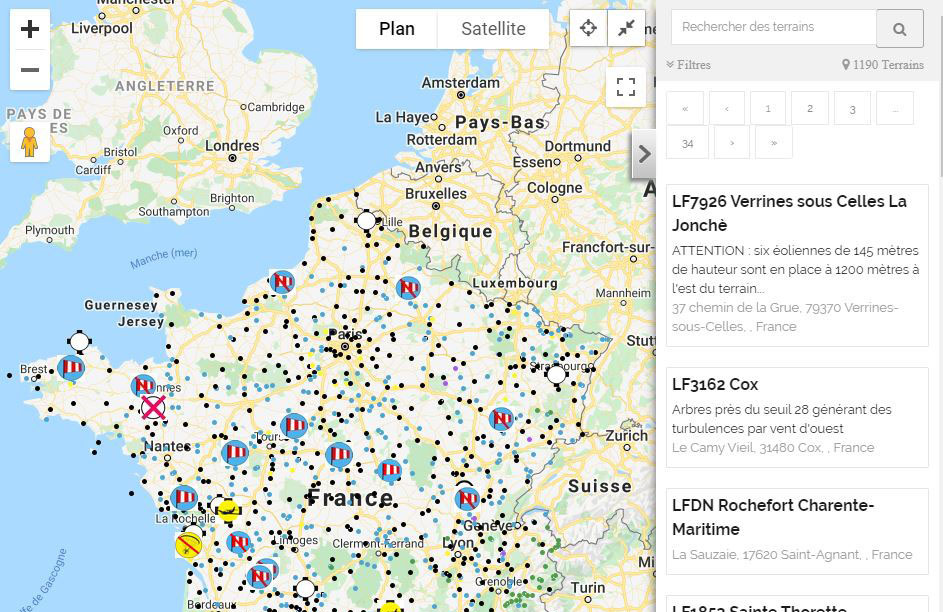
Task: Open results page 1
Action: [768, 109]
